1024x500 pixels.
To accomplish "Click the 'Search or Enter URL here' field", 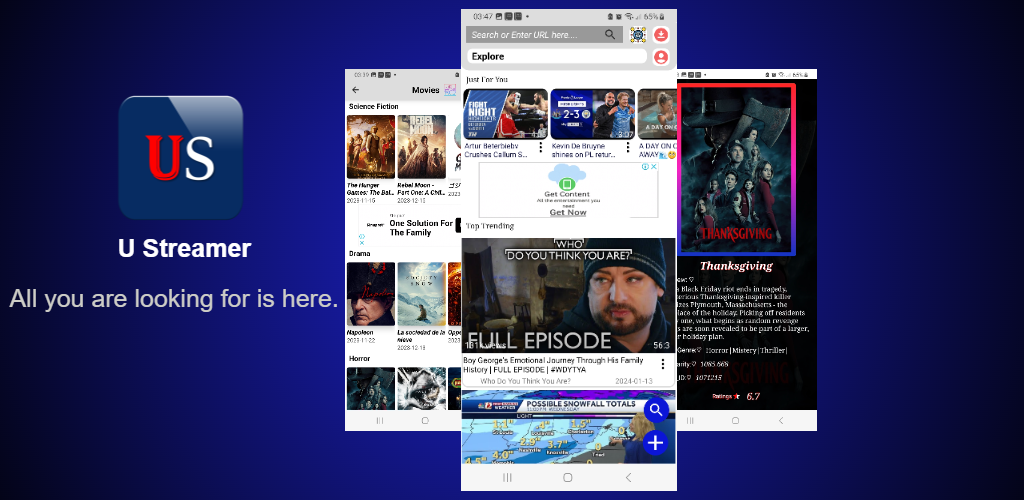I will pyautogui.click(x=544, y=35).
